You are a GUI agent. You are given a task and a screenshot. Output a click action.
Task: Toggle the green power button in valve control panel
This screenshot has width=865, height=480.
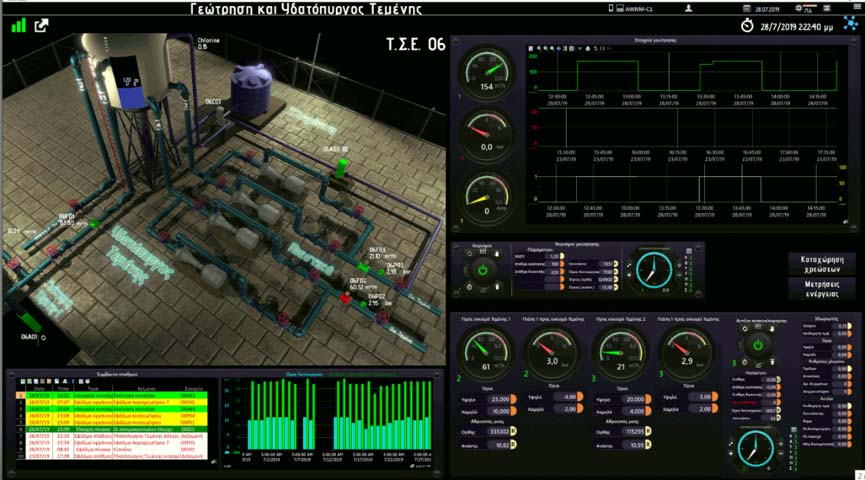757,345
